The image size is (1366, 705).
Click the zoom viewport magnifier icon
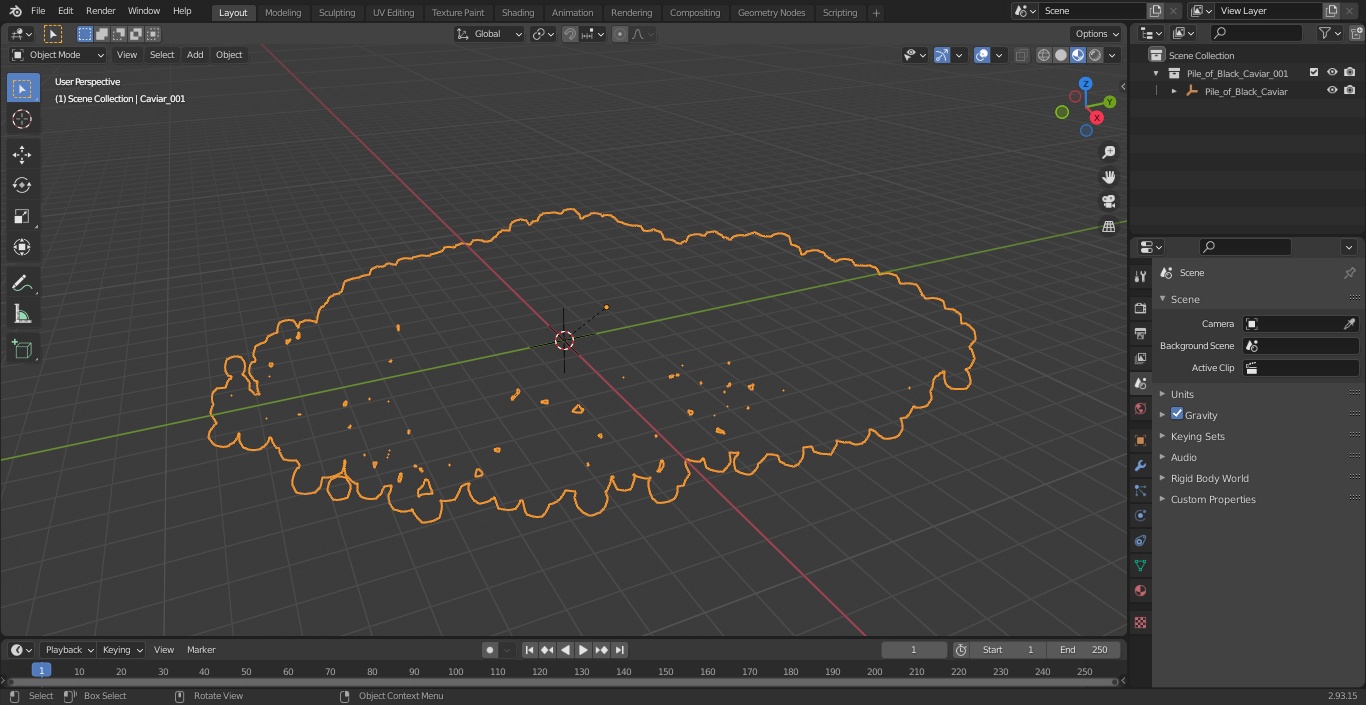coord(1109,152)
